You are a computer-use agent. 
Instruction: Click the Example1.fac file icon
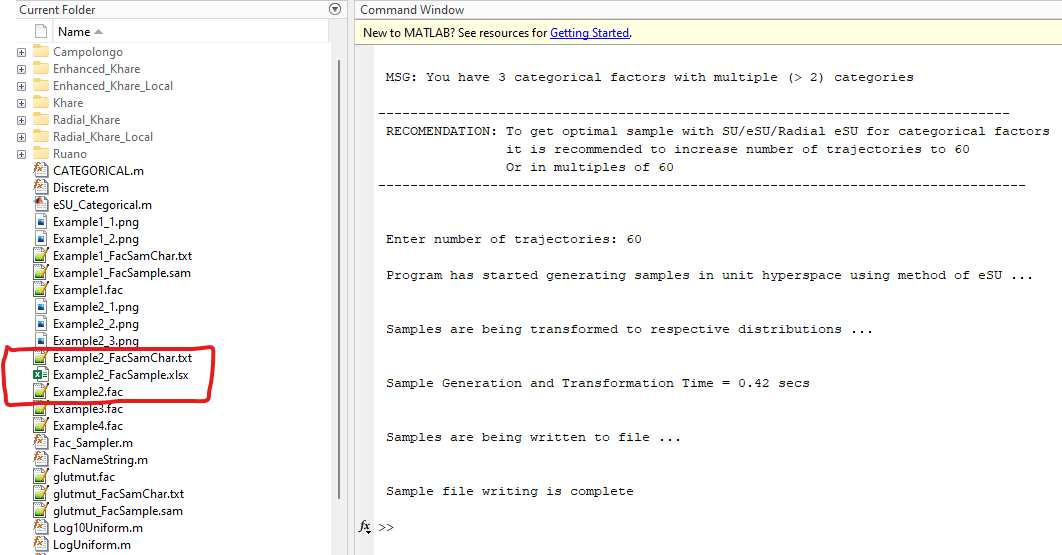(40, 289)
